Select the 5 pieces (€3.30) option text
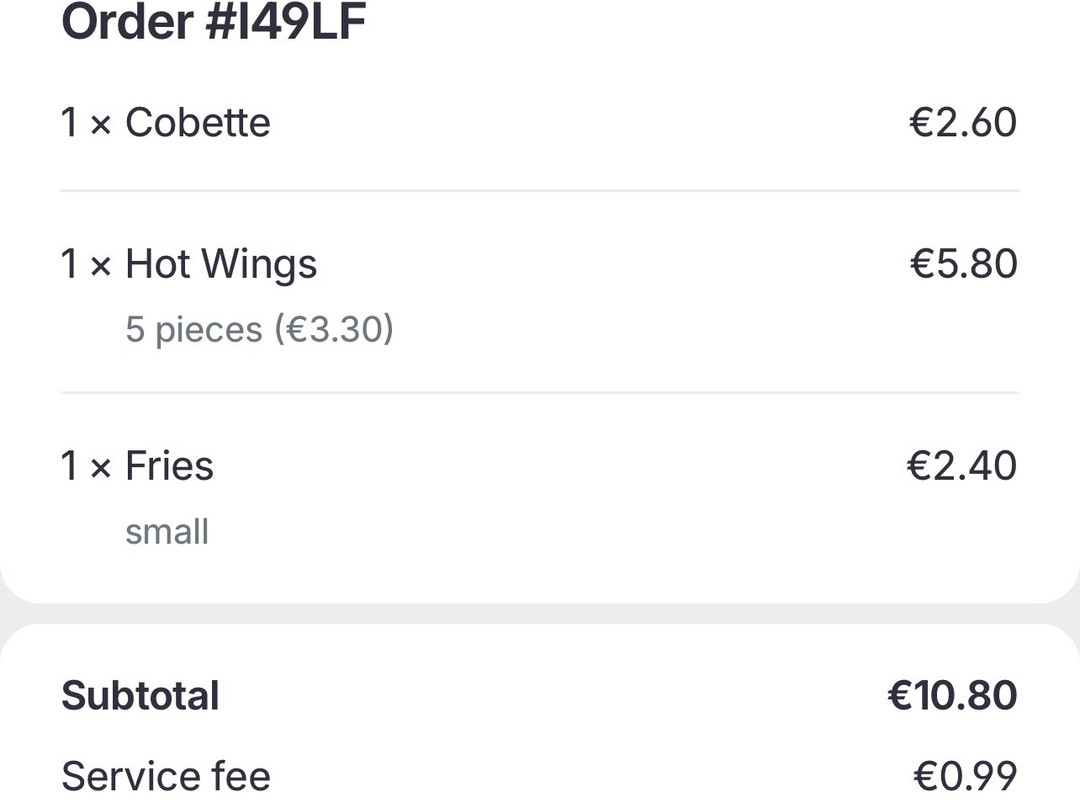Image resolution: width=1080 pixels, height=808 pixels. (259, 329)
